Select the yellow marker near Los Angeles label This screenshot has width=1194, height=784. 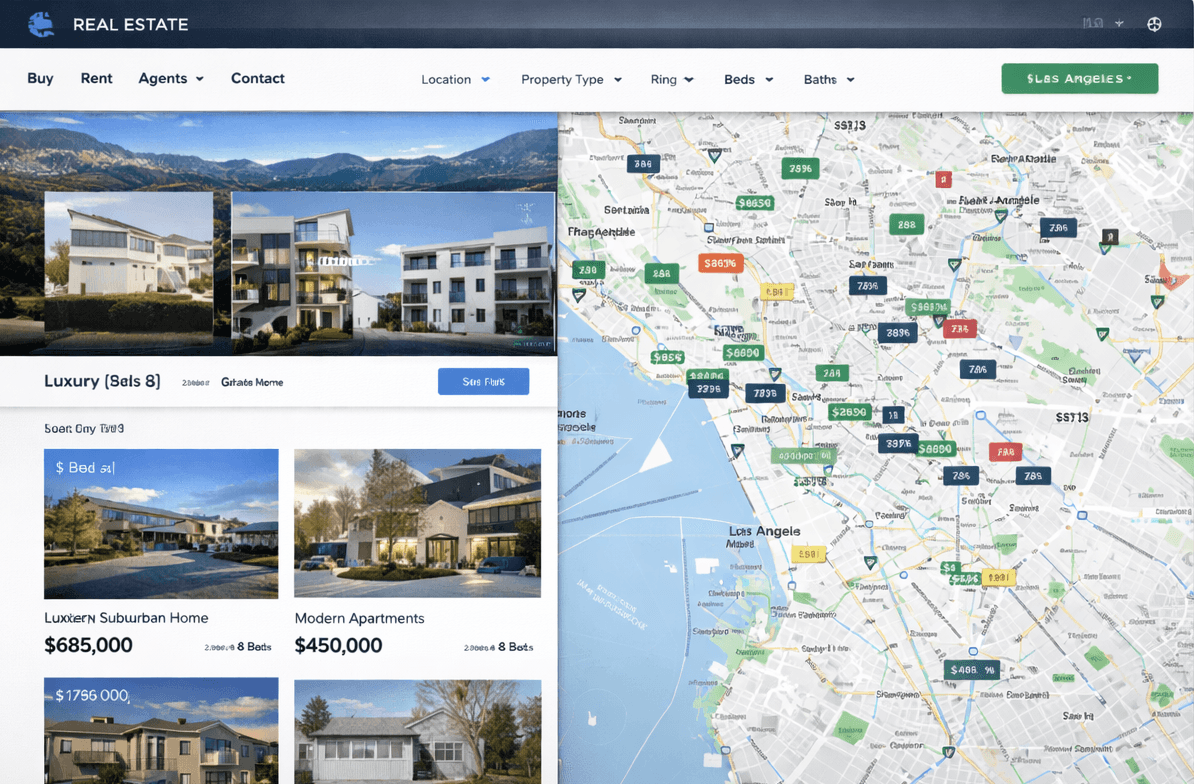click(808, 552)
